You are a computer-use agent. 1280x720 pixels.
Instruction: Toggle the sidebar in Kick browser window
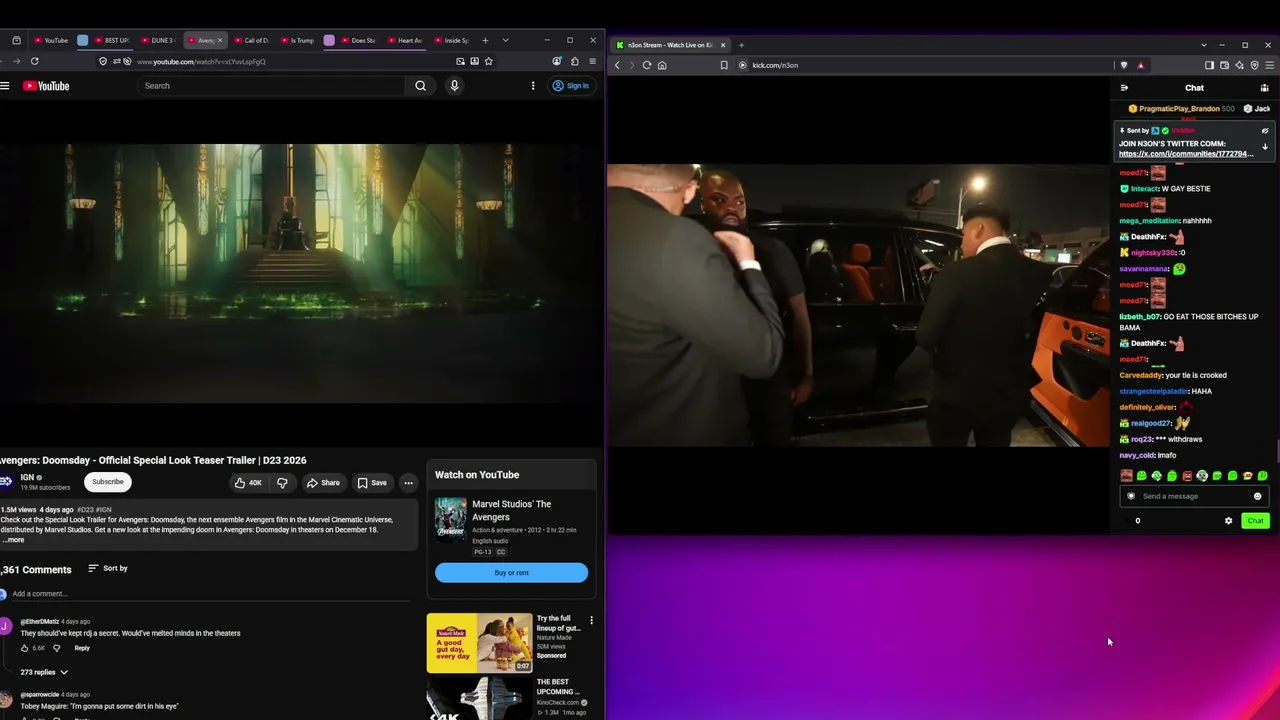pyautogui.click(x=1209, y=65)
